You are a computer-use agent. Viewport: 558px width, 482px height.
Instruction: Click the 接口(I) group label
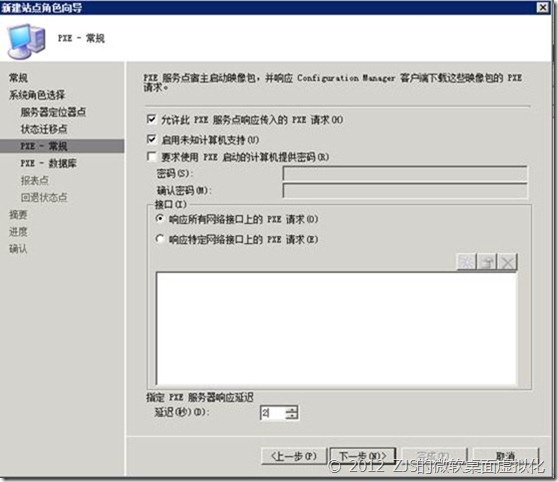[x=170, y=204]
